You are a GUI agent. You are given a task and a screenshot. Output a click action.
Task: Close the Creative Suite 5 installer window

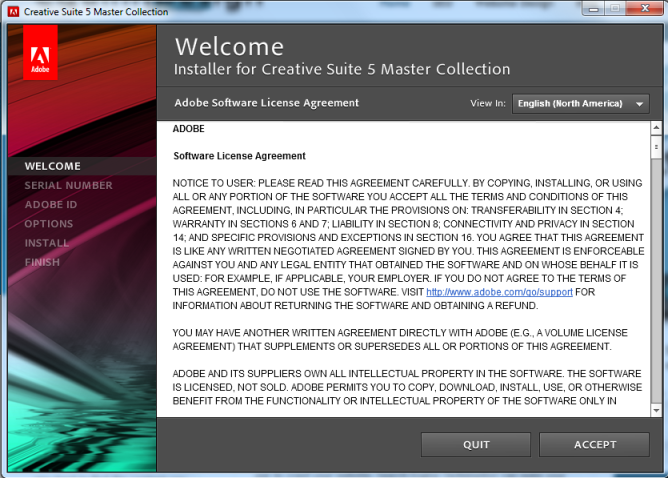coord(645,10)
